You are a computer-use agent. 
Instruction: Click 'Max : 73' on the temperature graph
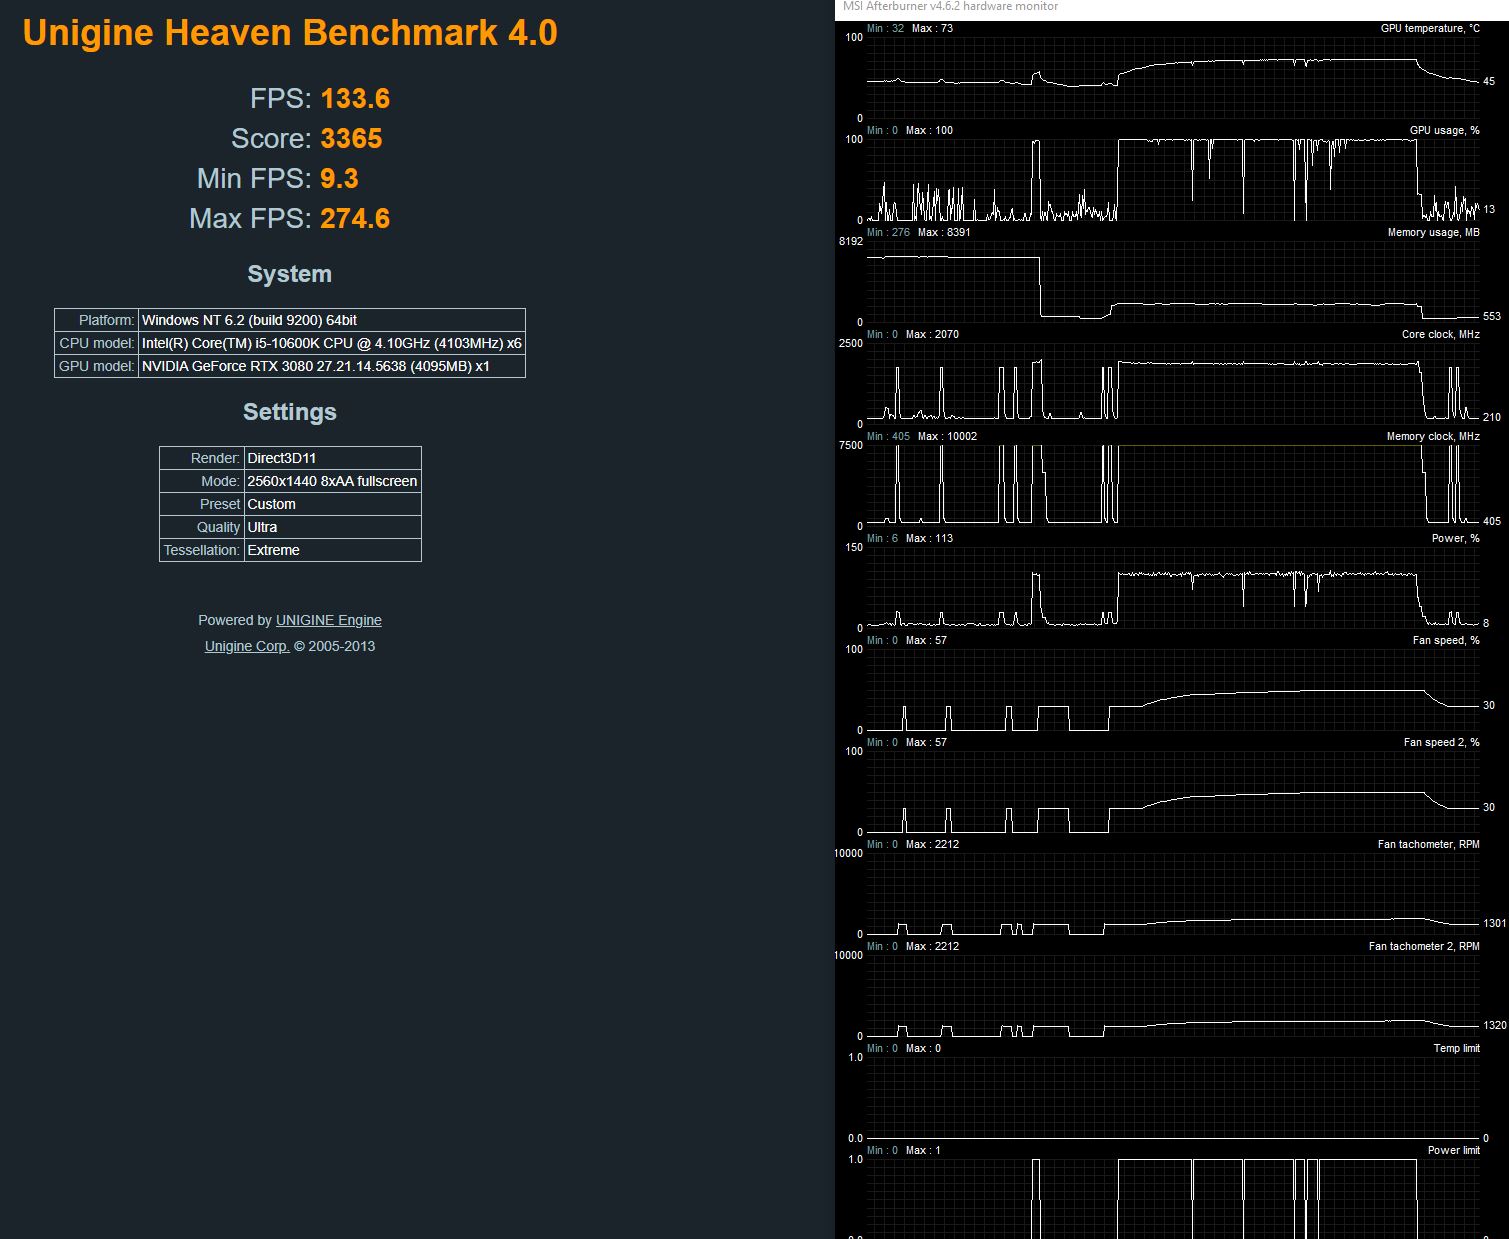click(932, 28)
